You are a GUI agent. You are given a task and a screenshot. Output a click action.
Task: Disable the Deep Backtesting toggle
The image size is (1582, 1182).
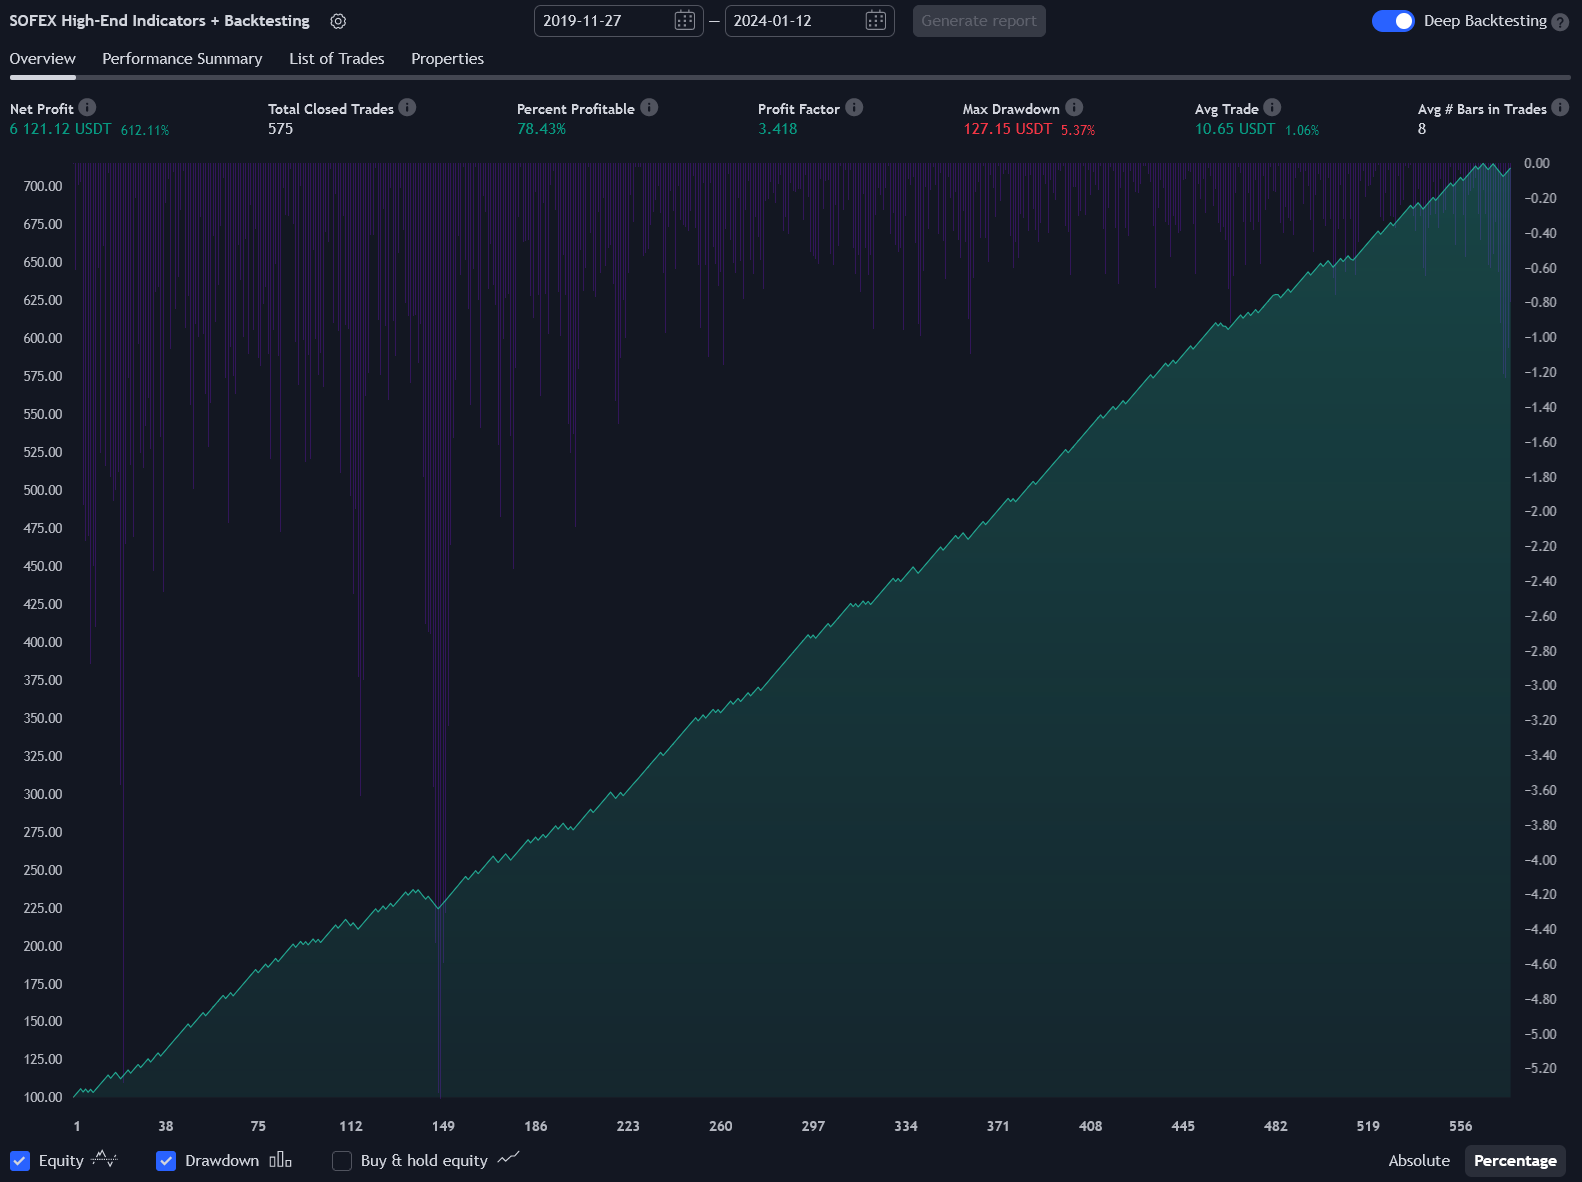(1392, 21)
